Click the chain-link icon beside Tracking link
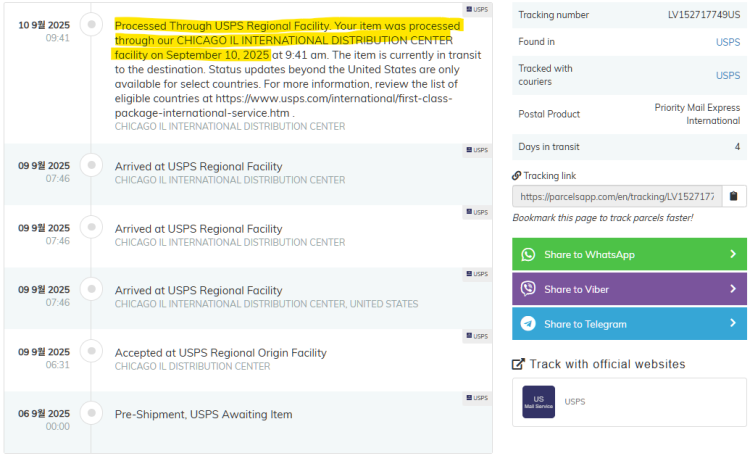Viewport: 750px width, 461px height. (x=517, y=176)
